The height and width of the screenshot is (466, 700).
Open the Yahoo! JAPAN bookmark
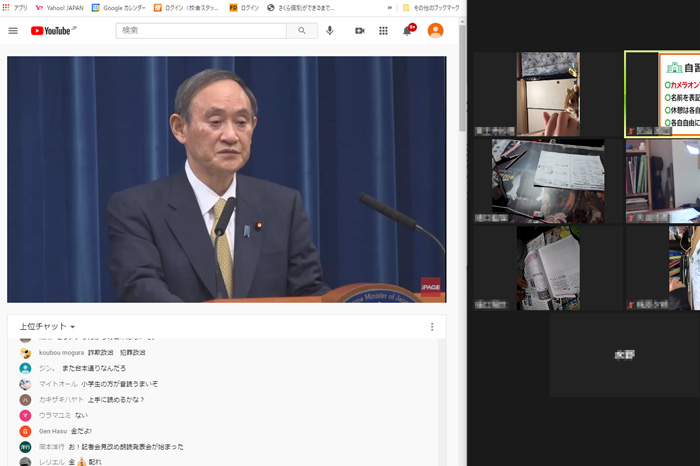pos(60,7)
